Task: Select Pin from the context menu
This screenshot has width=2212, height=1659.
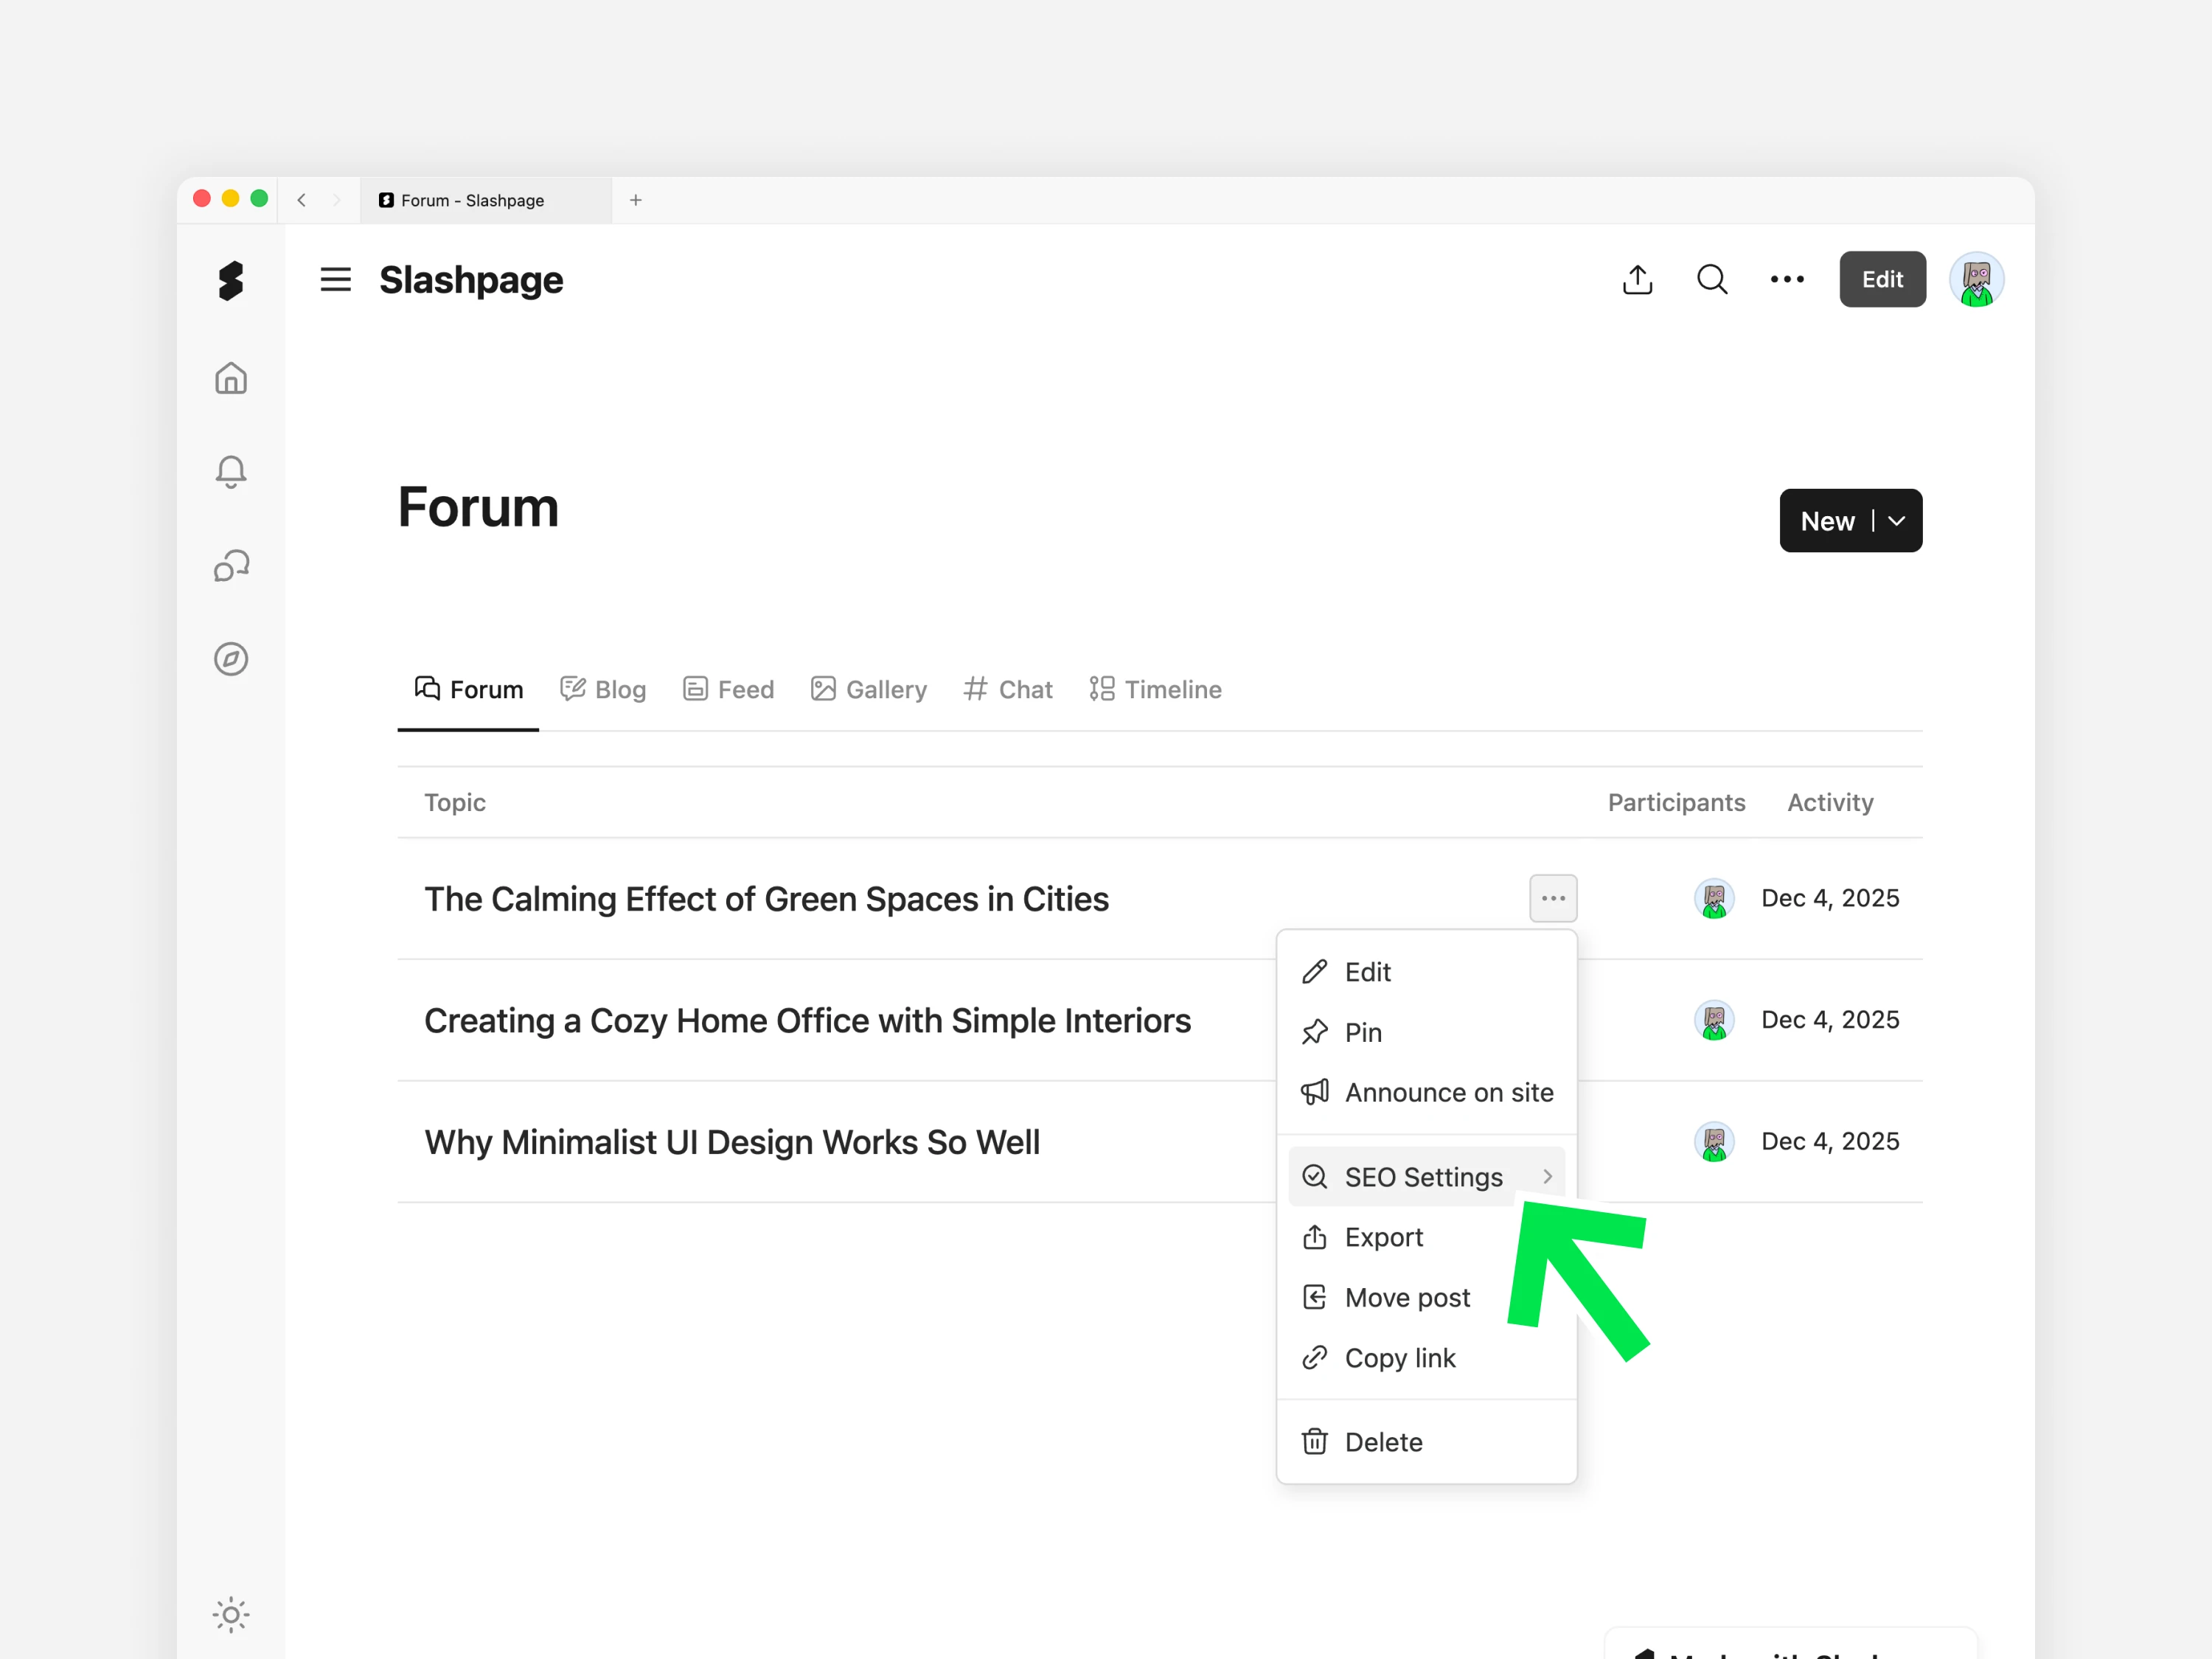Action: 1363,1032
